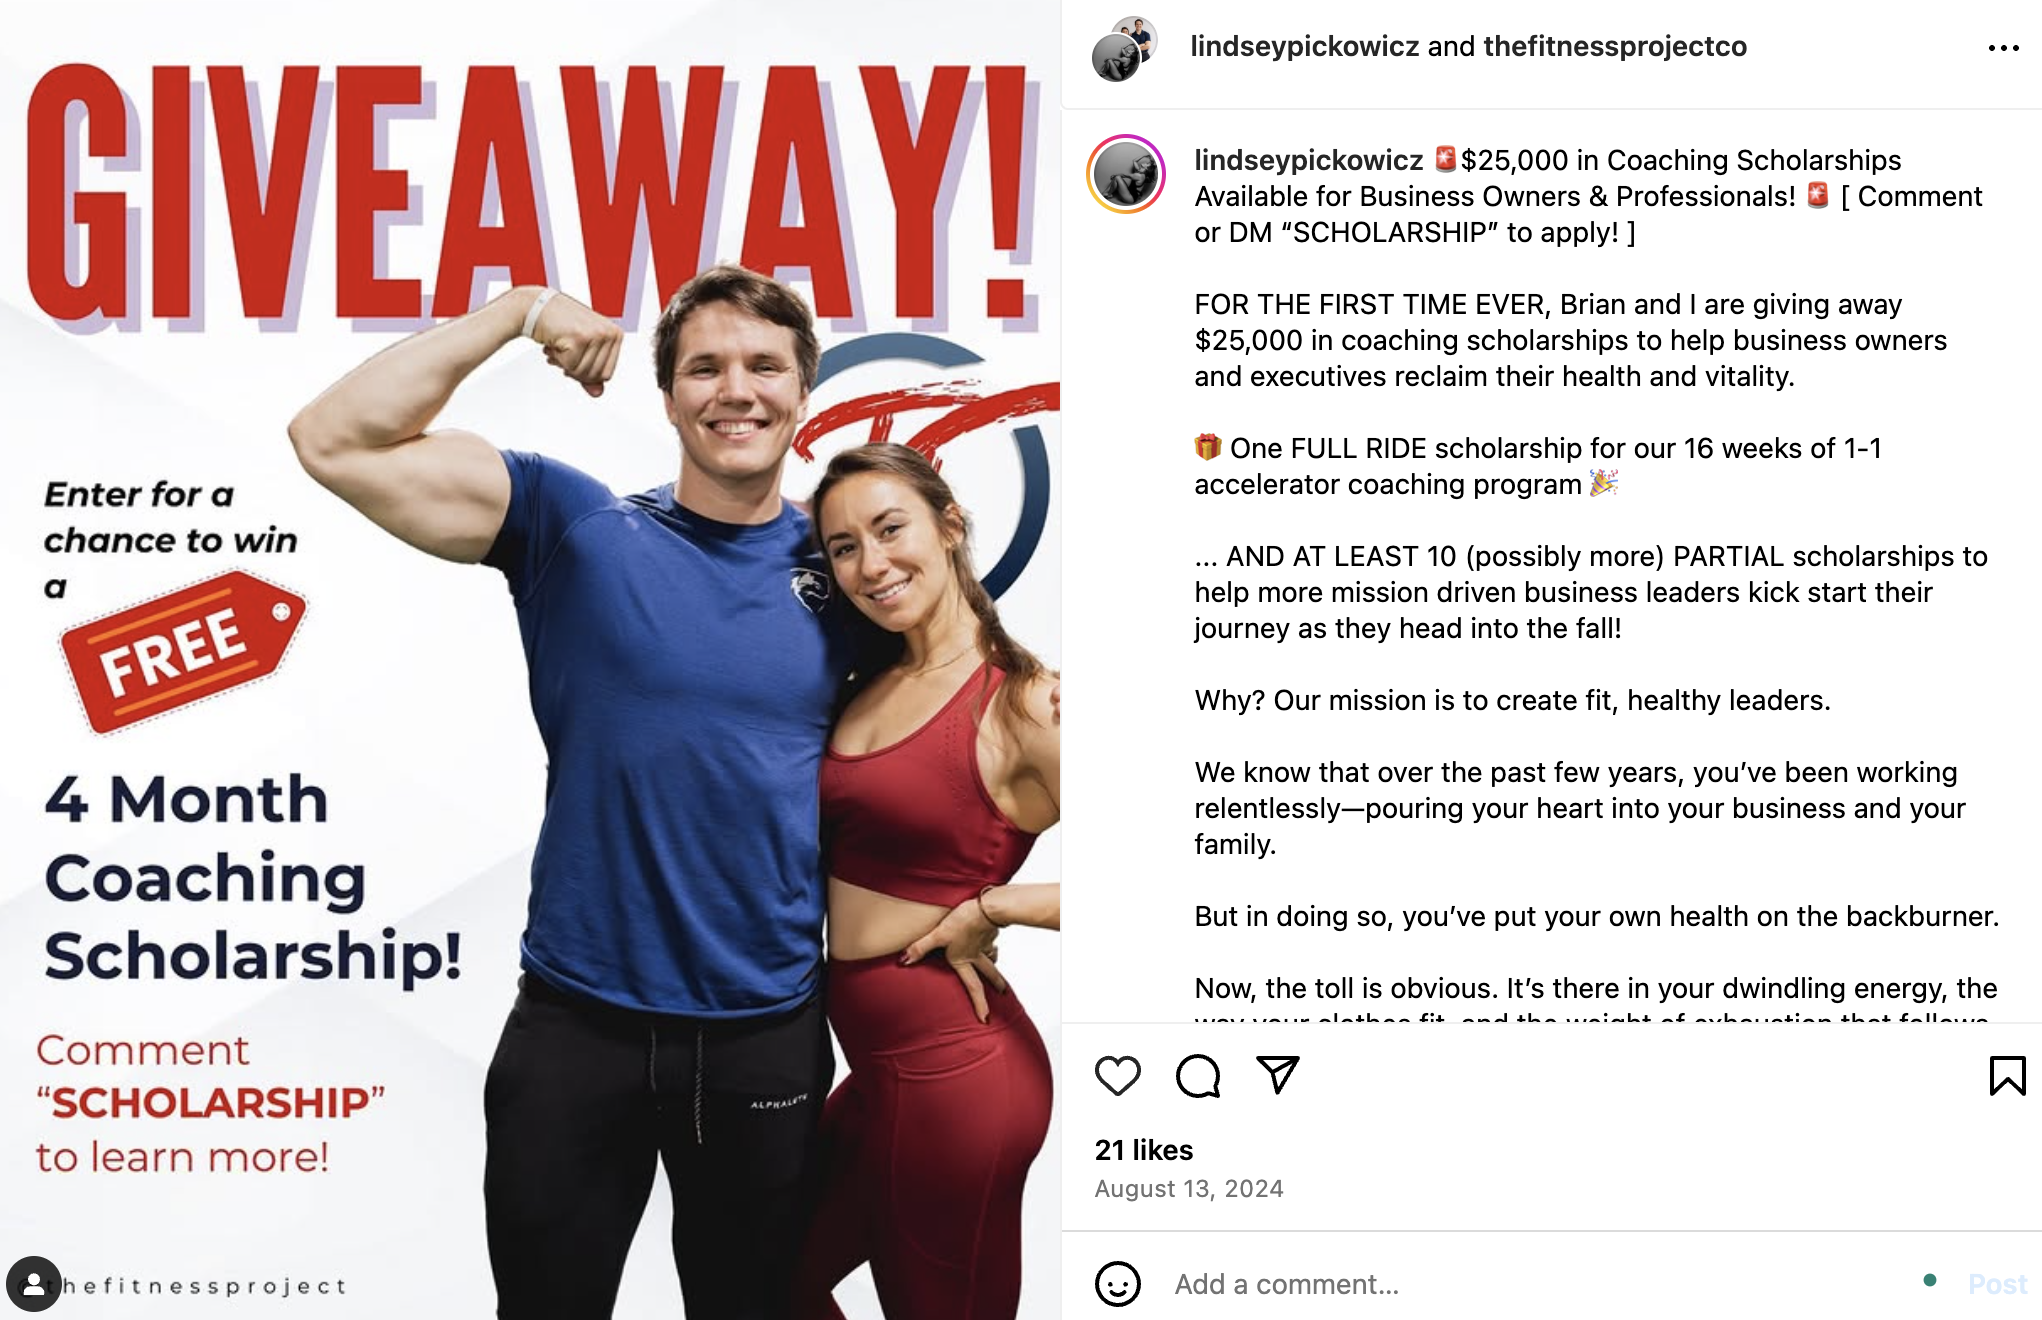This screenshot has width=2042, height=1320.
Task: Click the Add a comment field
Action: click(x=1540, y=1284)
